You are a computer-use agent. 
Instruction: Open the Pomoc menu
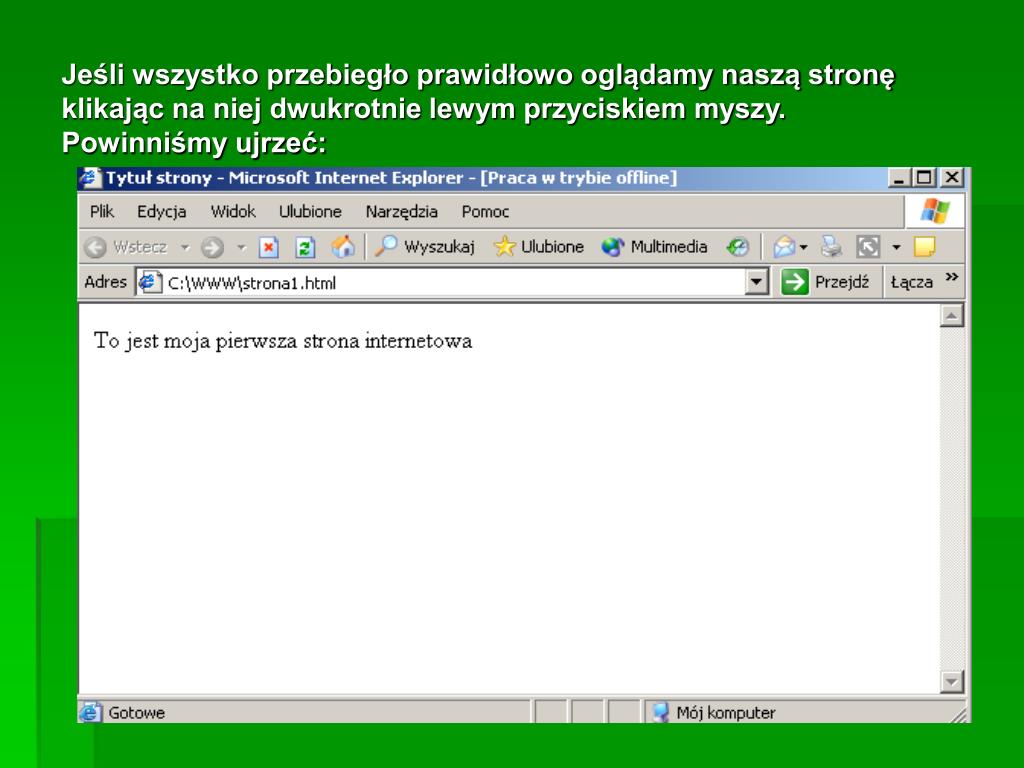[x=485, y=212]
